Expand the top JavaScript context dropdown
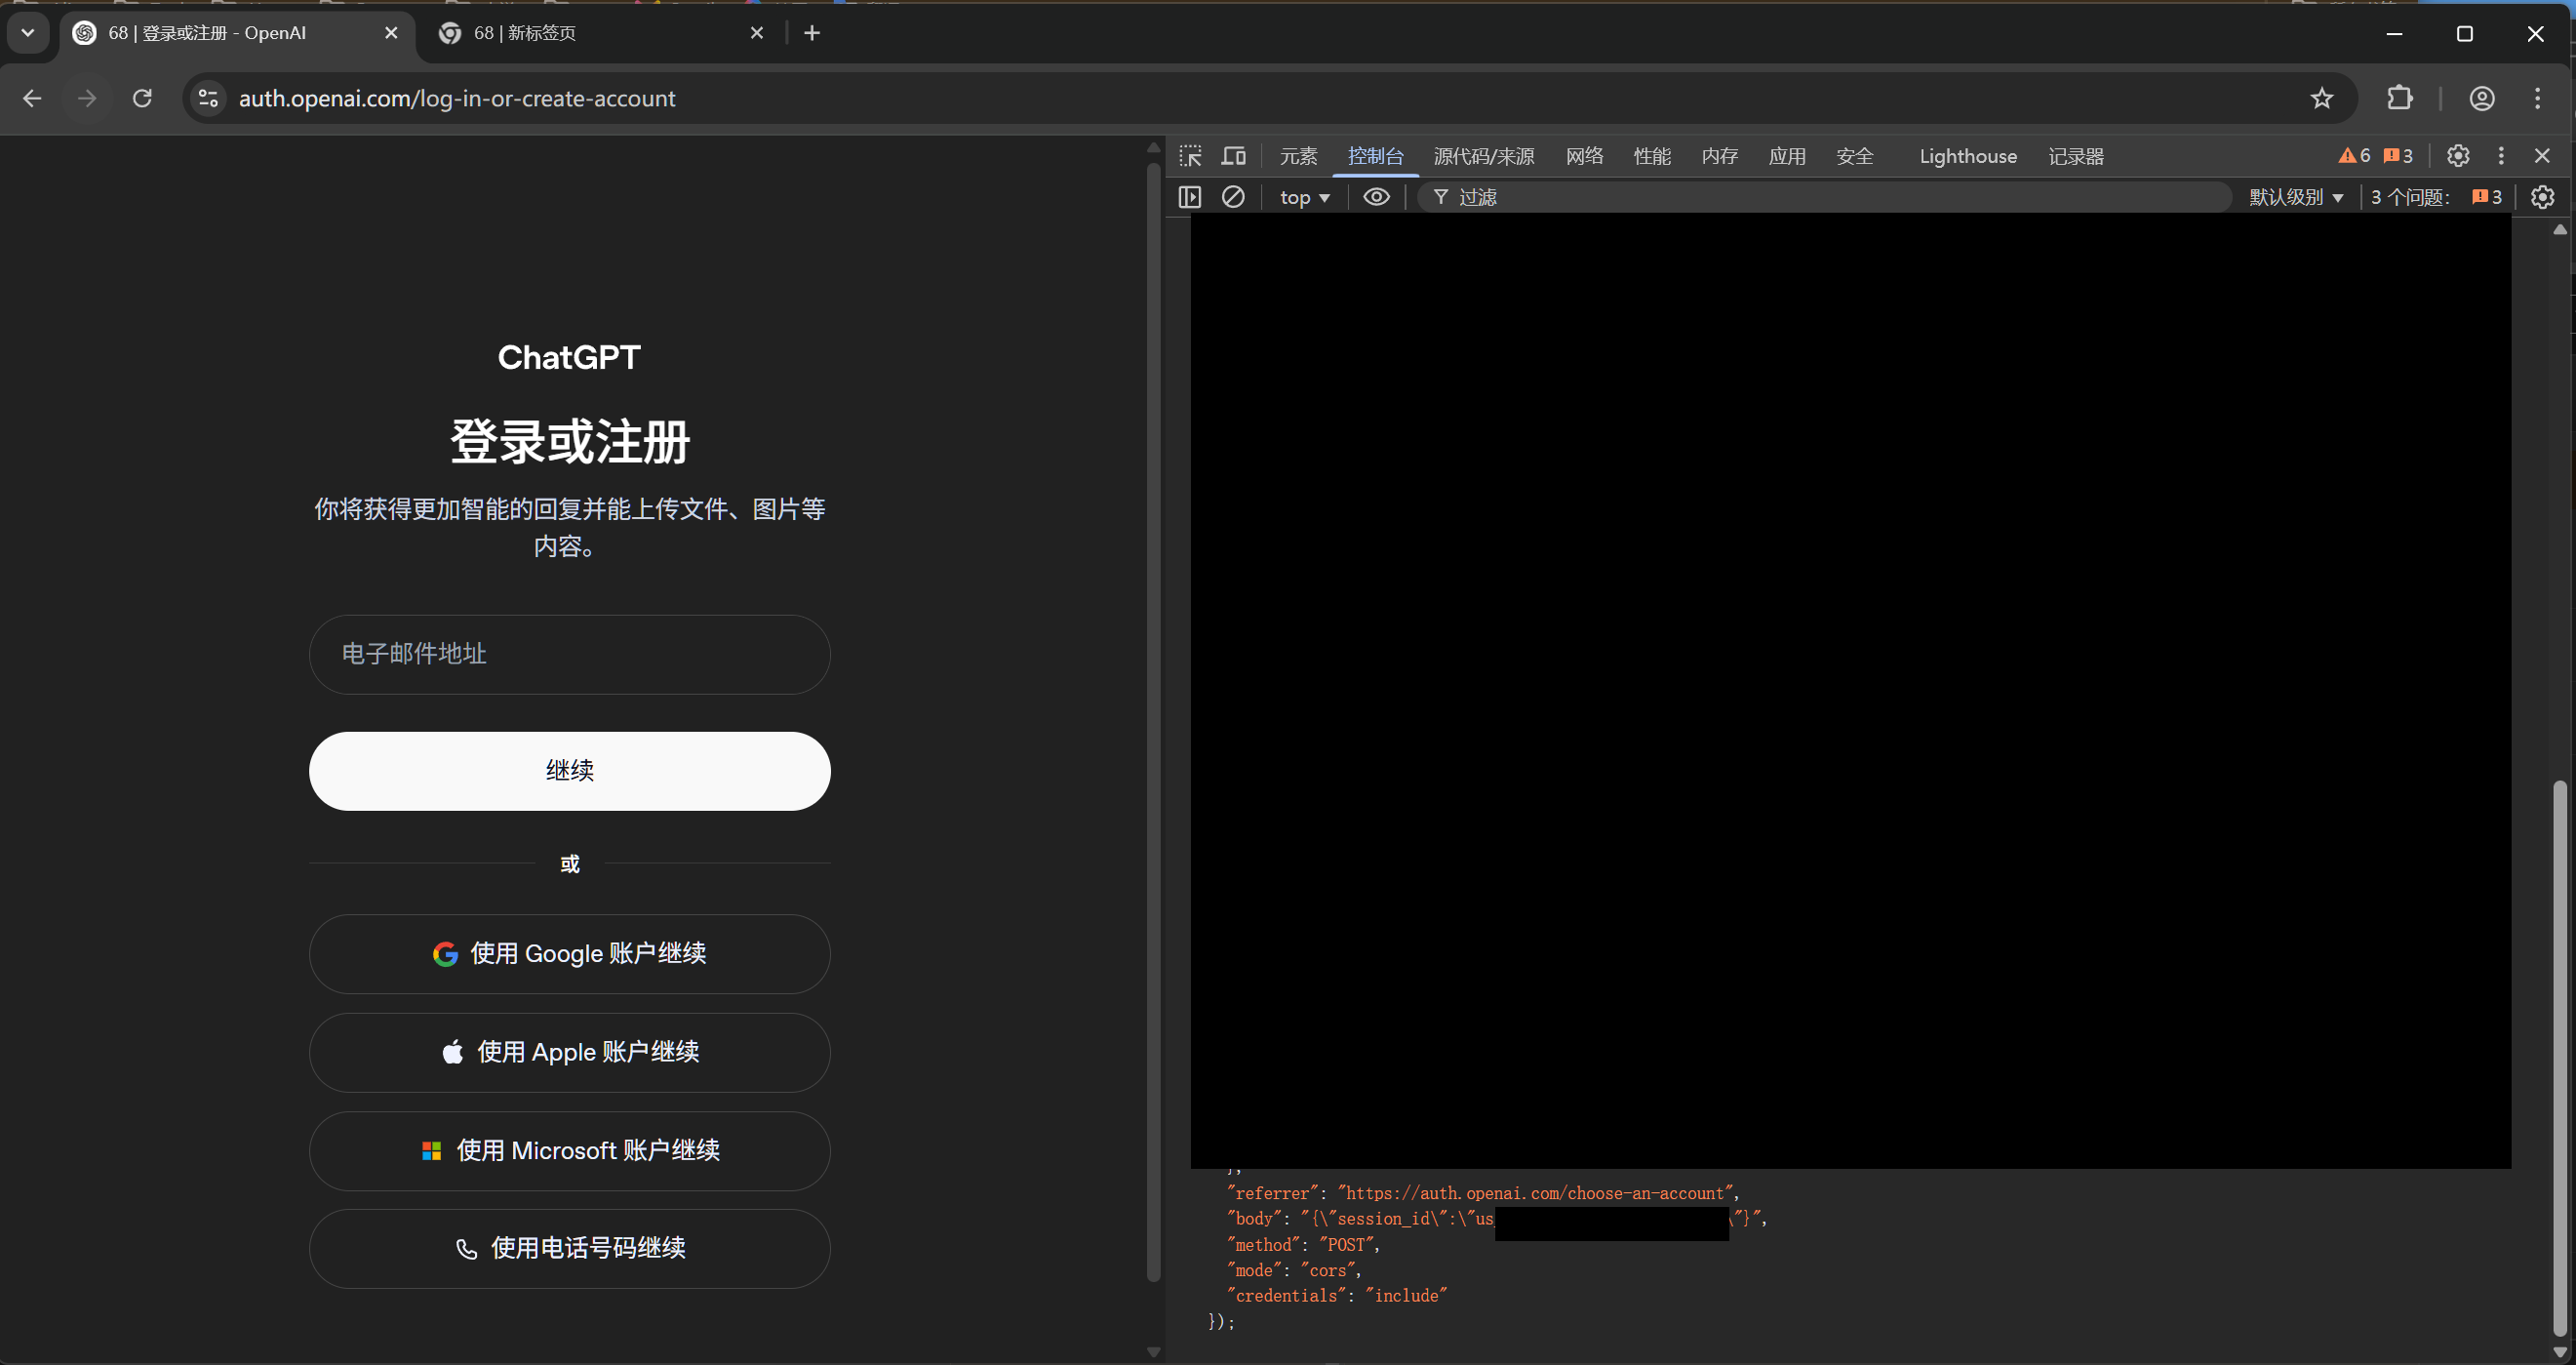The image size is (2576, 1365). click(x=1304, y=197)
